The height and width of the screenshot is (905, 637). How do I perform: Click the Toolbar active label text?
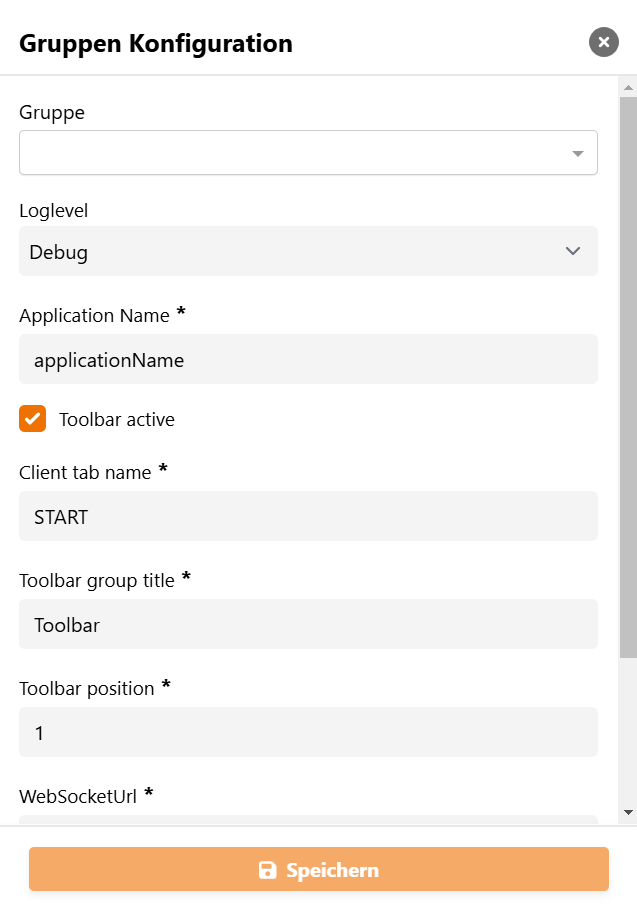click(117, 420)
